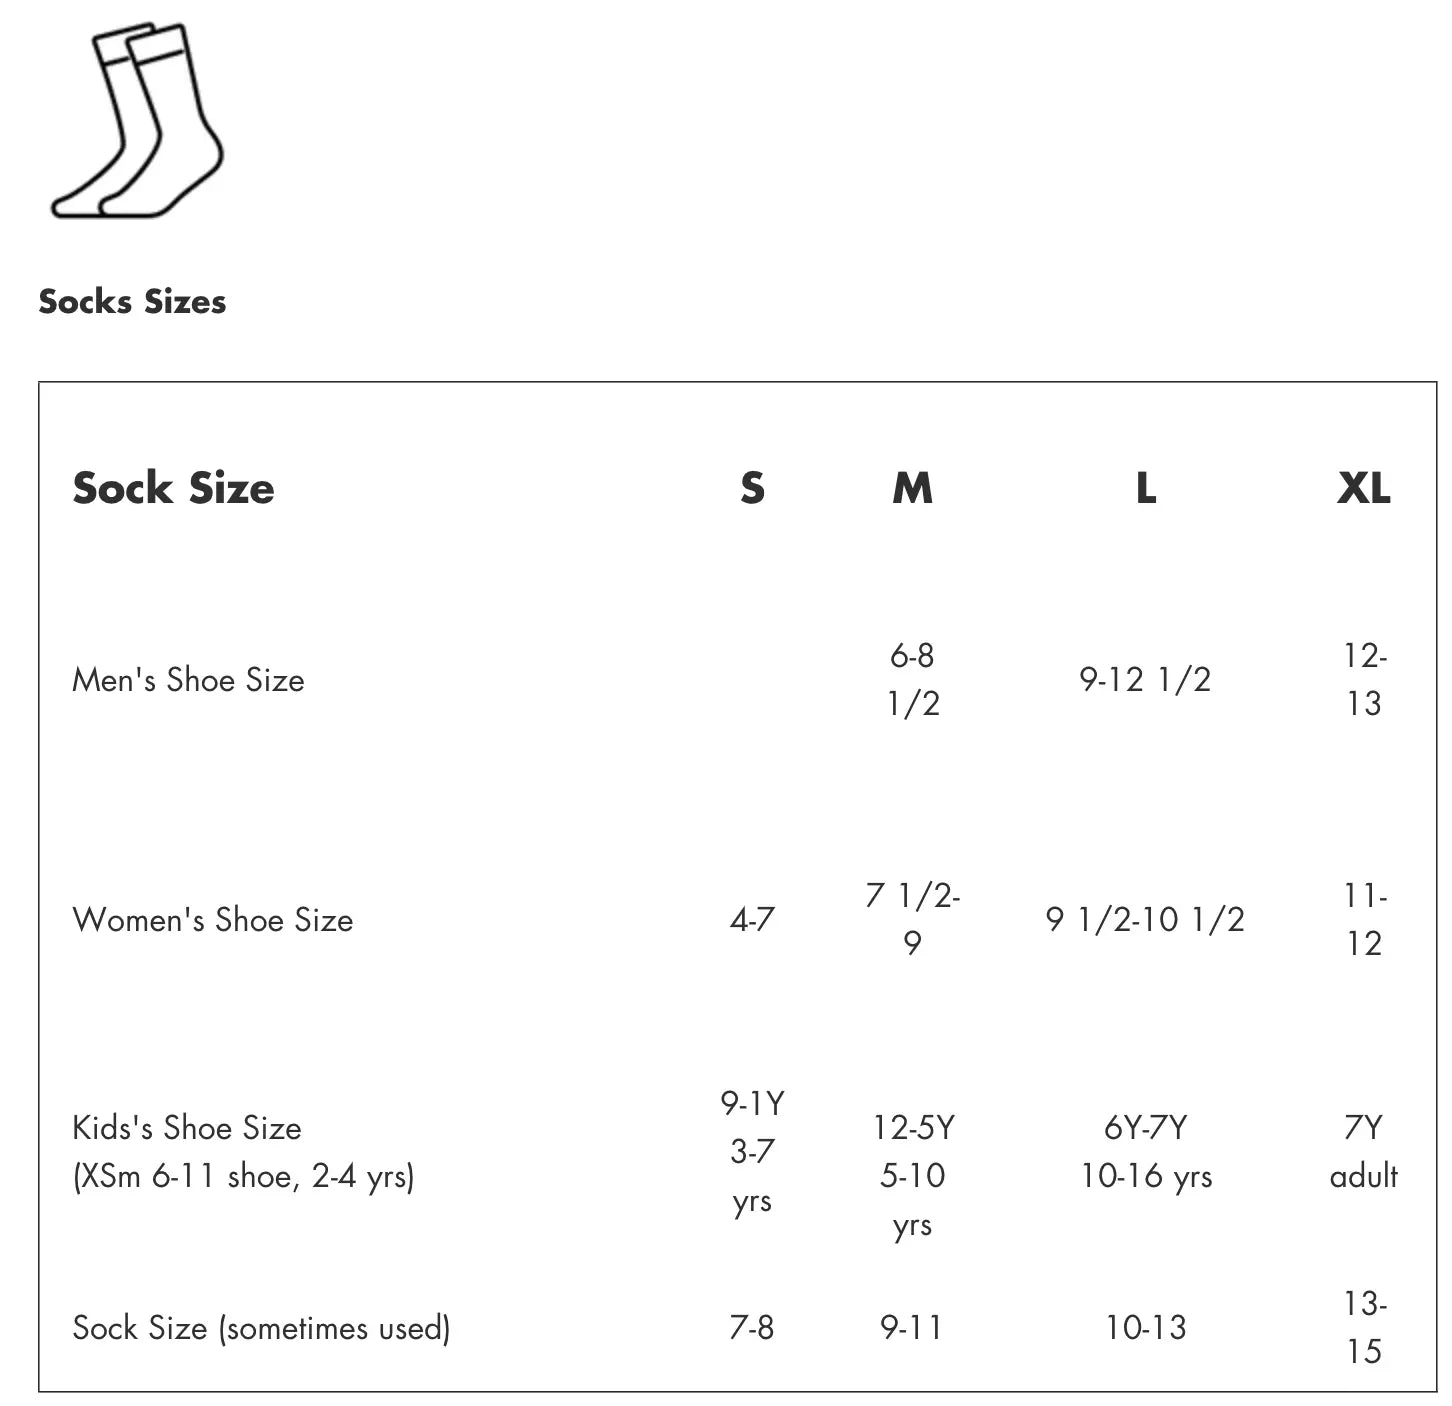This screenshot has height=1406, width=1452.
Task: Select the women's large "9 1/2-10 1/2" cell
Action: click(1145, 920)
